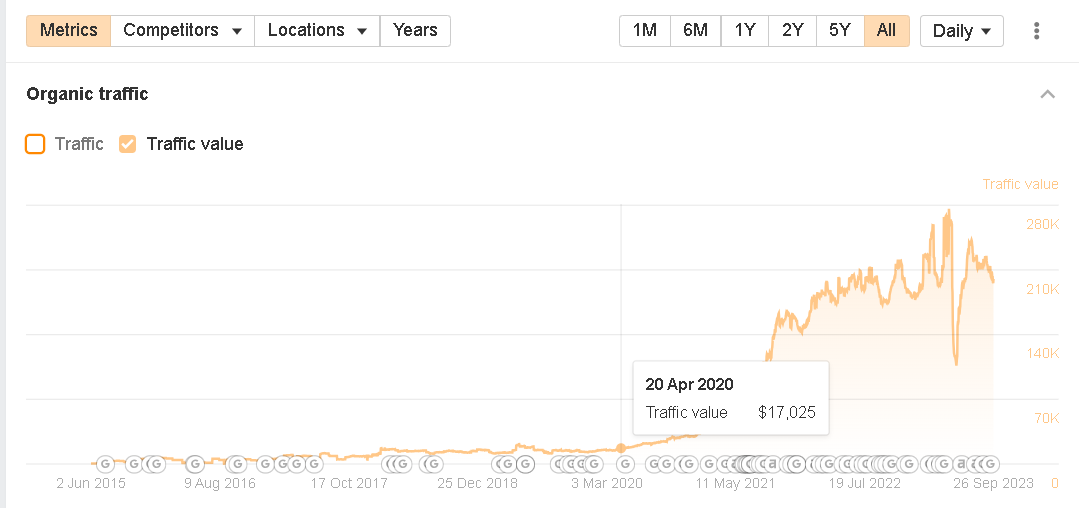Click the leftmost Google update marker on timeline
Viewport: 1080px width, 520px height.
104,464
